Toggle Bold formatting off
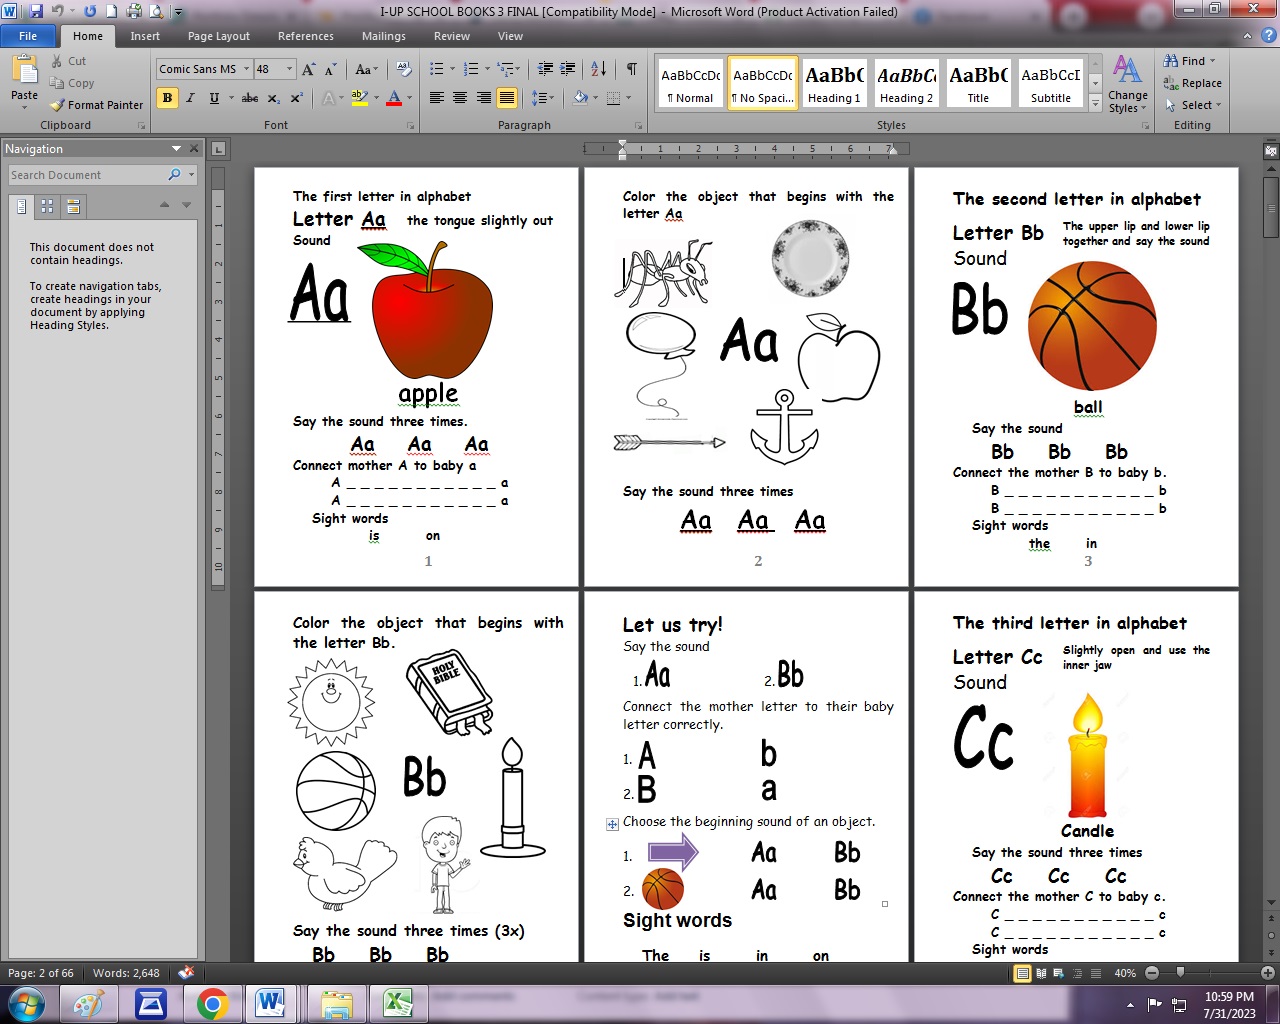 pos(167,98)
